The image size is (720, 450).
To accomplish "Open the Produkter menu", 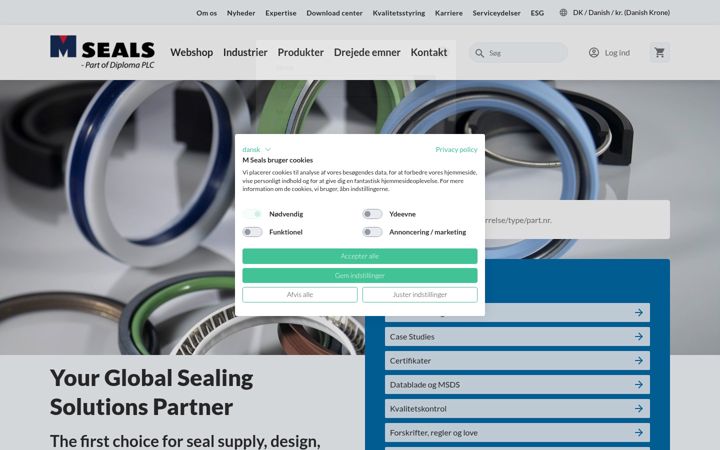I will pos(301,52).
